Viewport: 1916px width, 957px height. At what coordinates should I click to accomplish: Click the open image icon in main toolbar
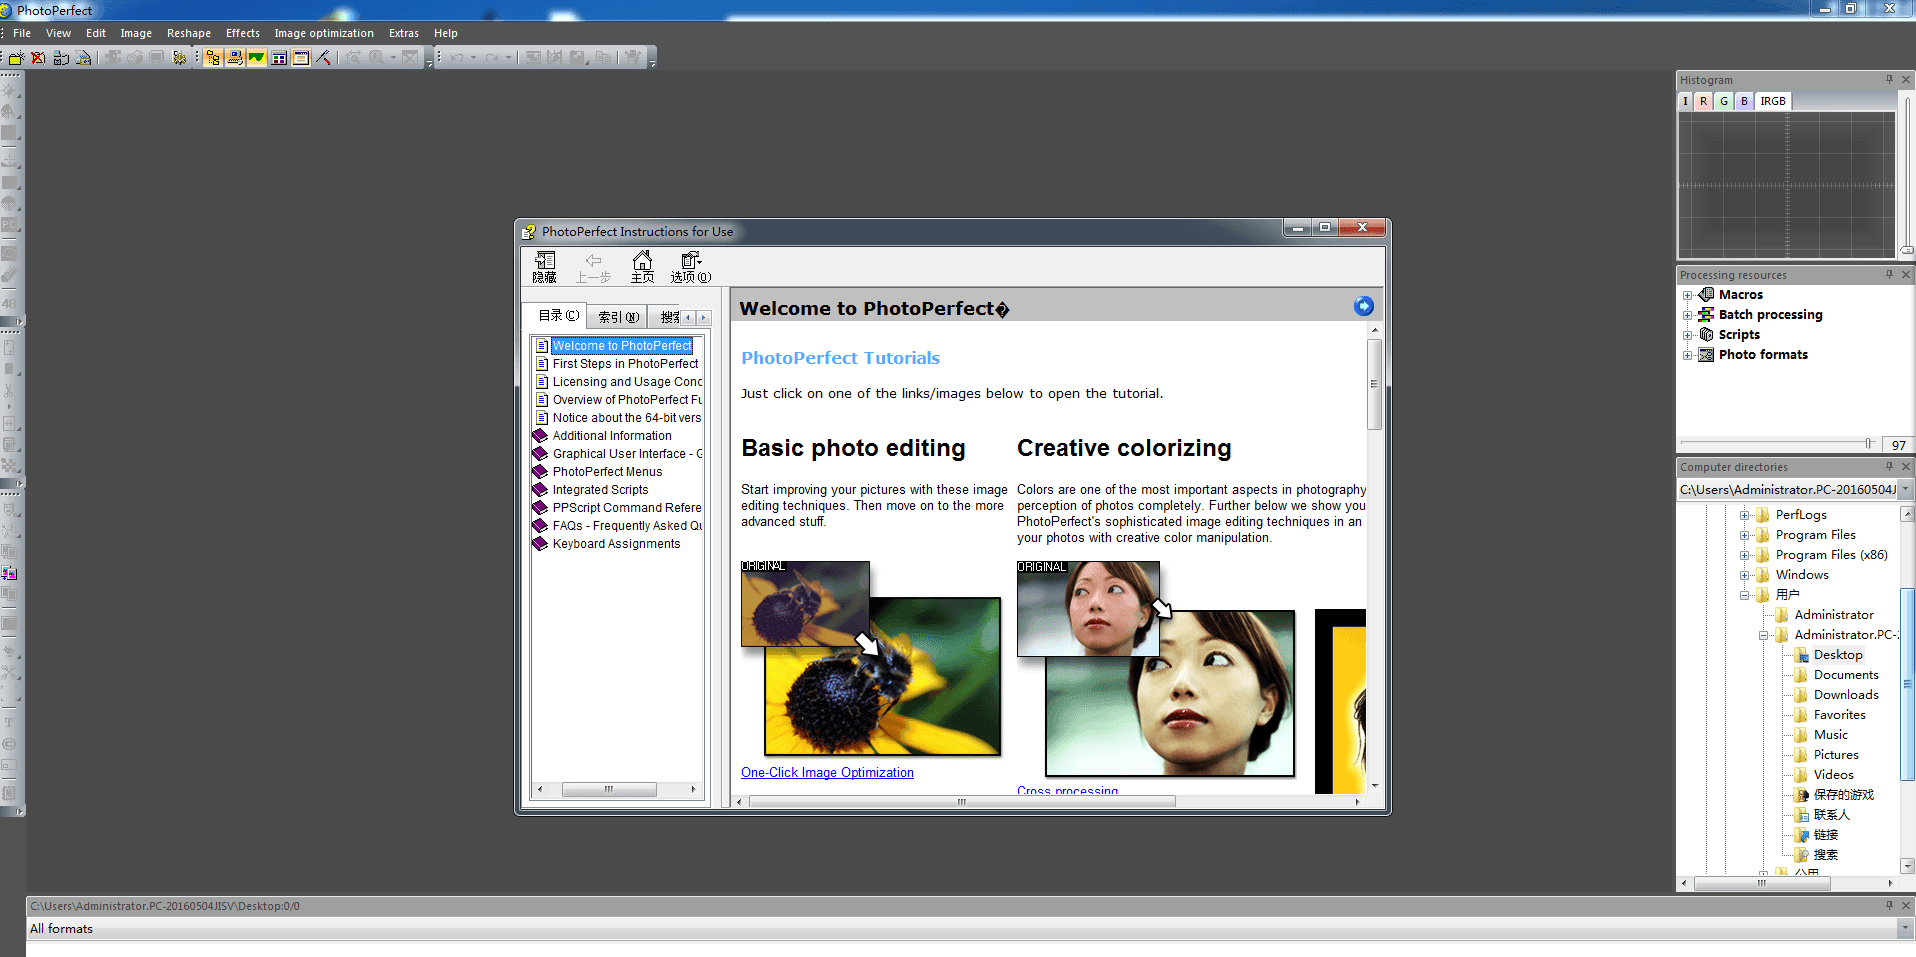(x=17, y=58)
